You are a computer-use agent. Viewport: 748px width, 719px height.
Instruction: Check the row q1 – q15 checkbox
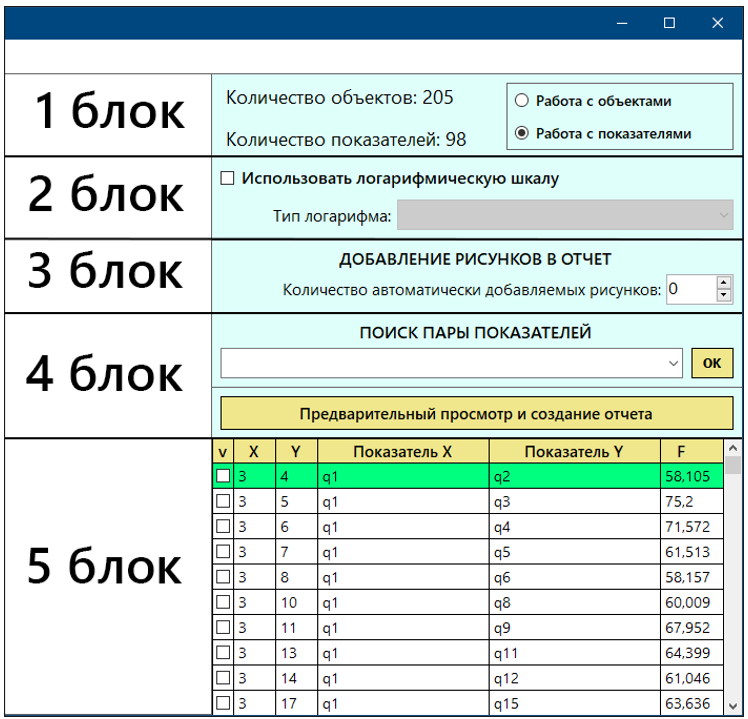pos(223,703)
